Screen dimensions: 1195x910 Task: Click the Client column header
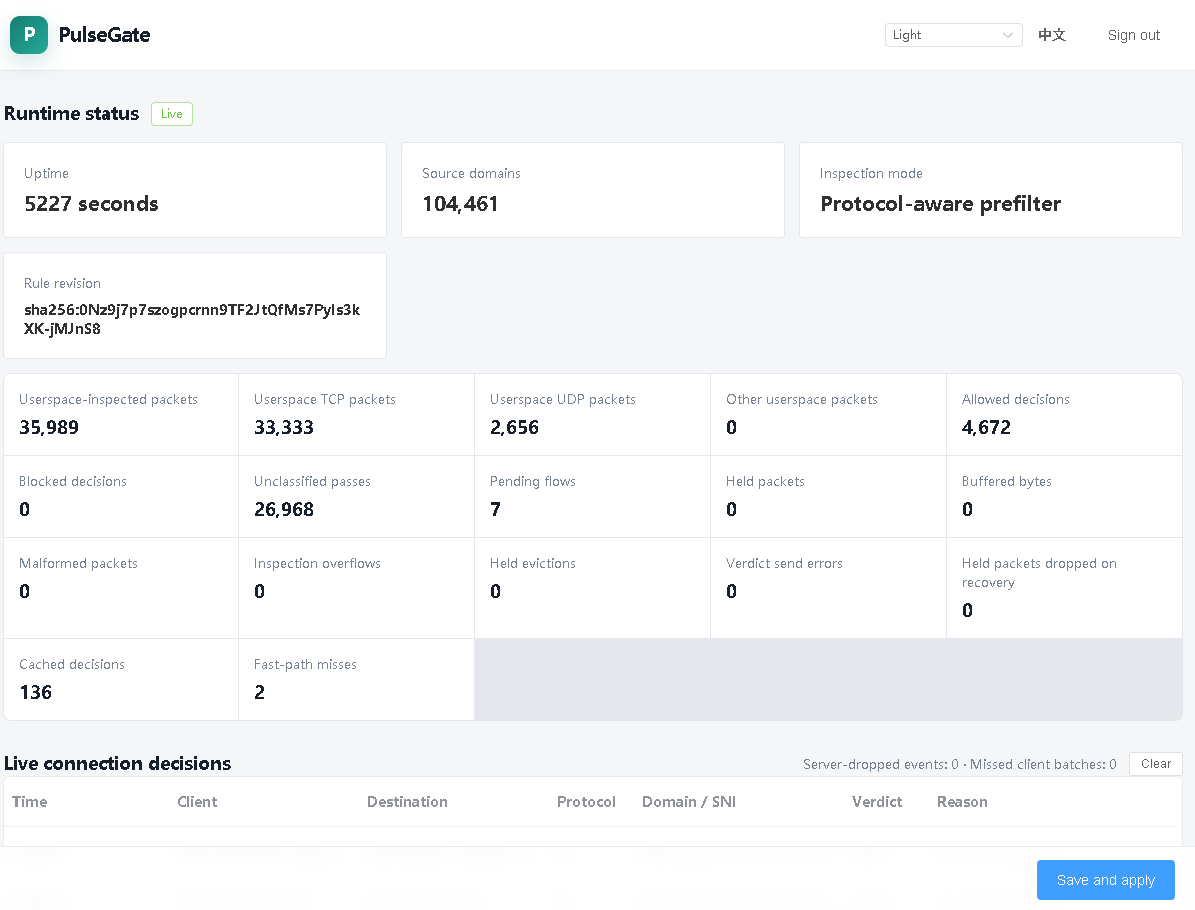tap(197, 802)
